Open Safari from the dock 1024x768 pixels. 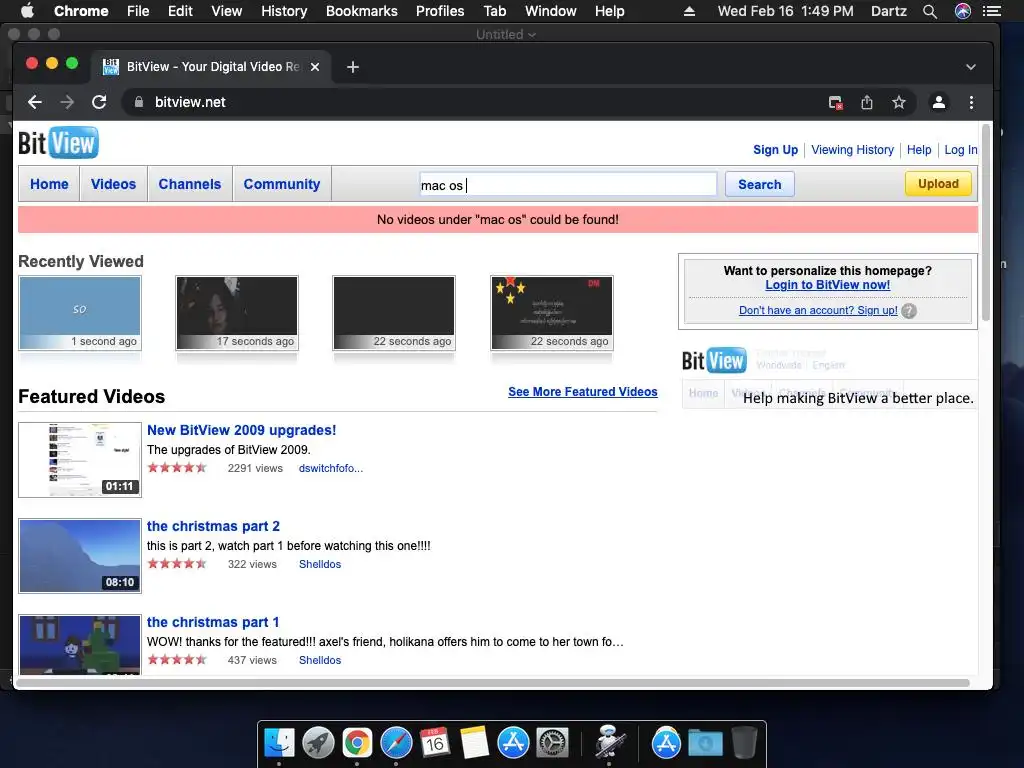(396, 743)
